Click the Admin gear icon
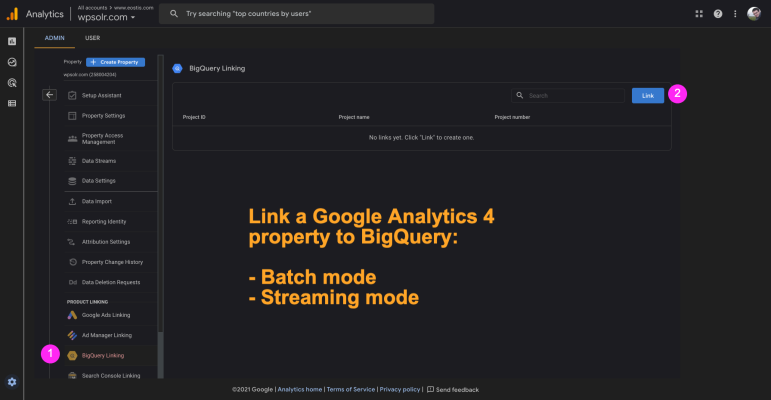 pos(12,382)
